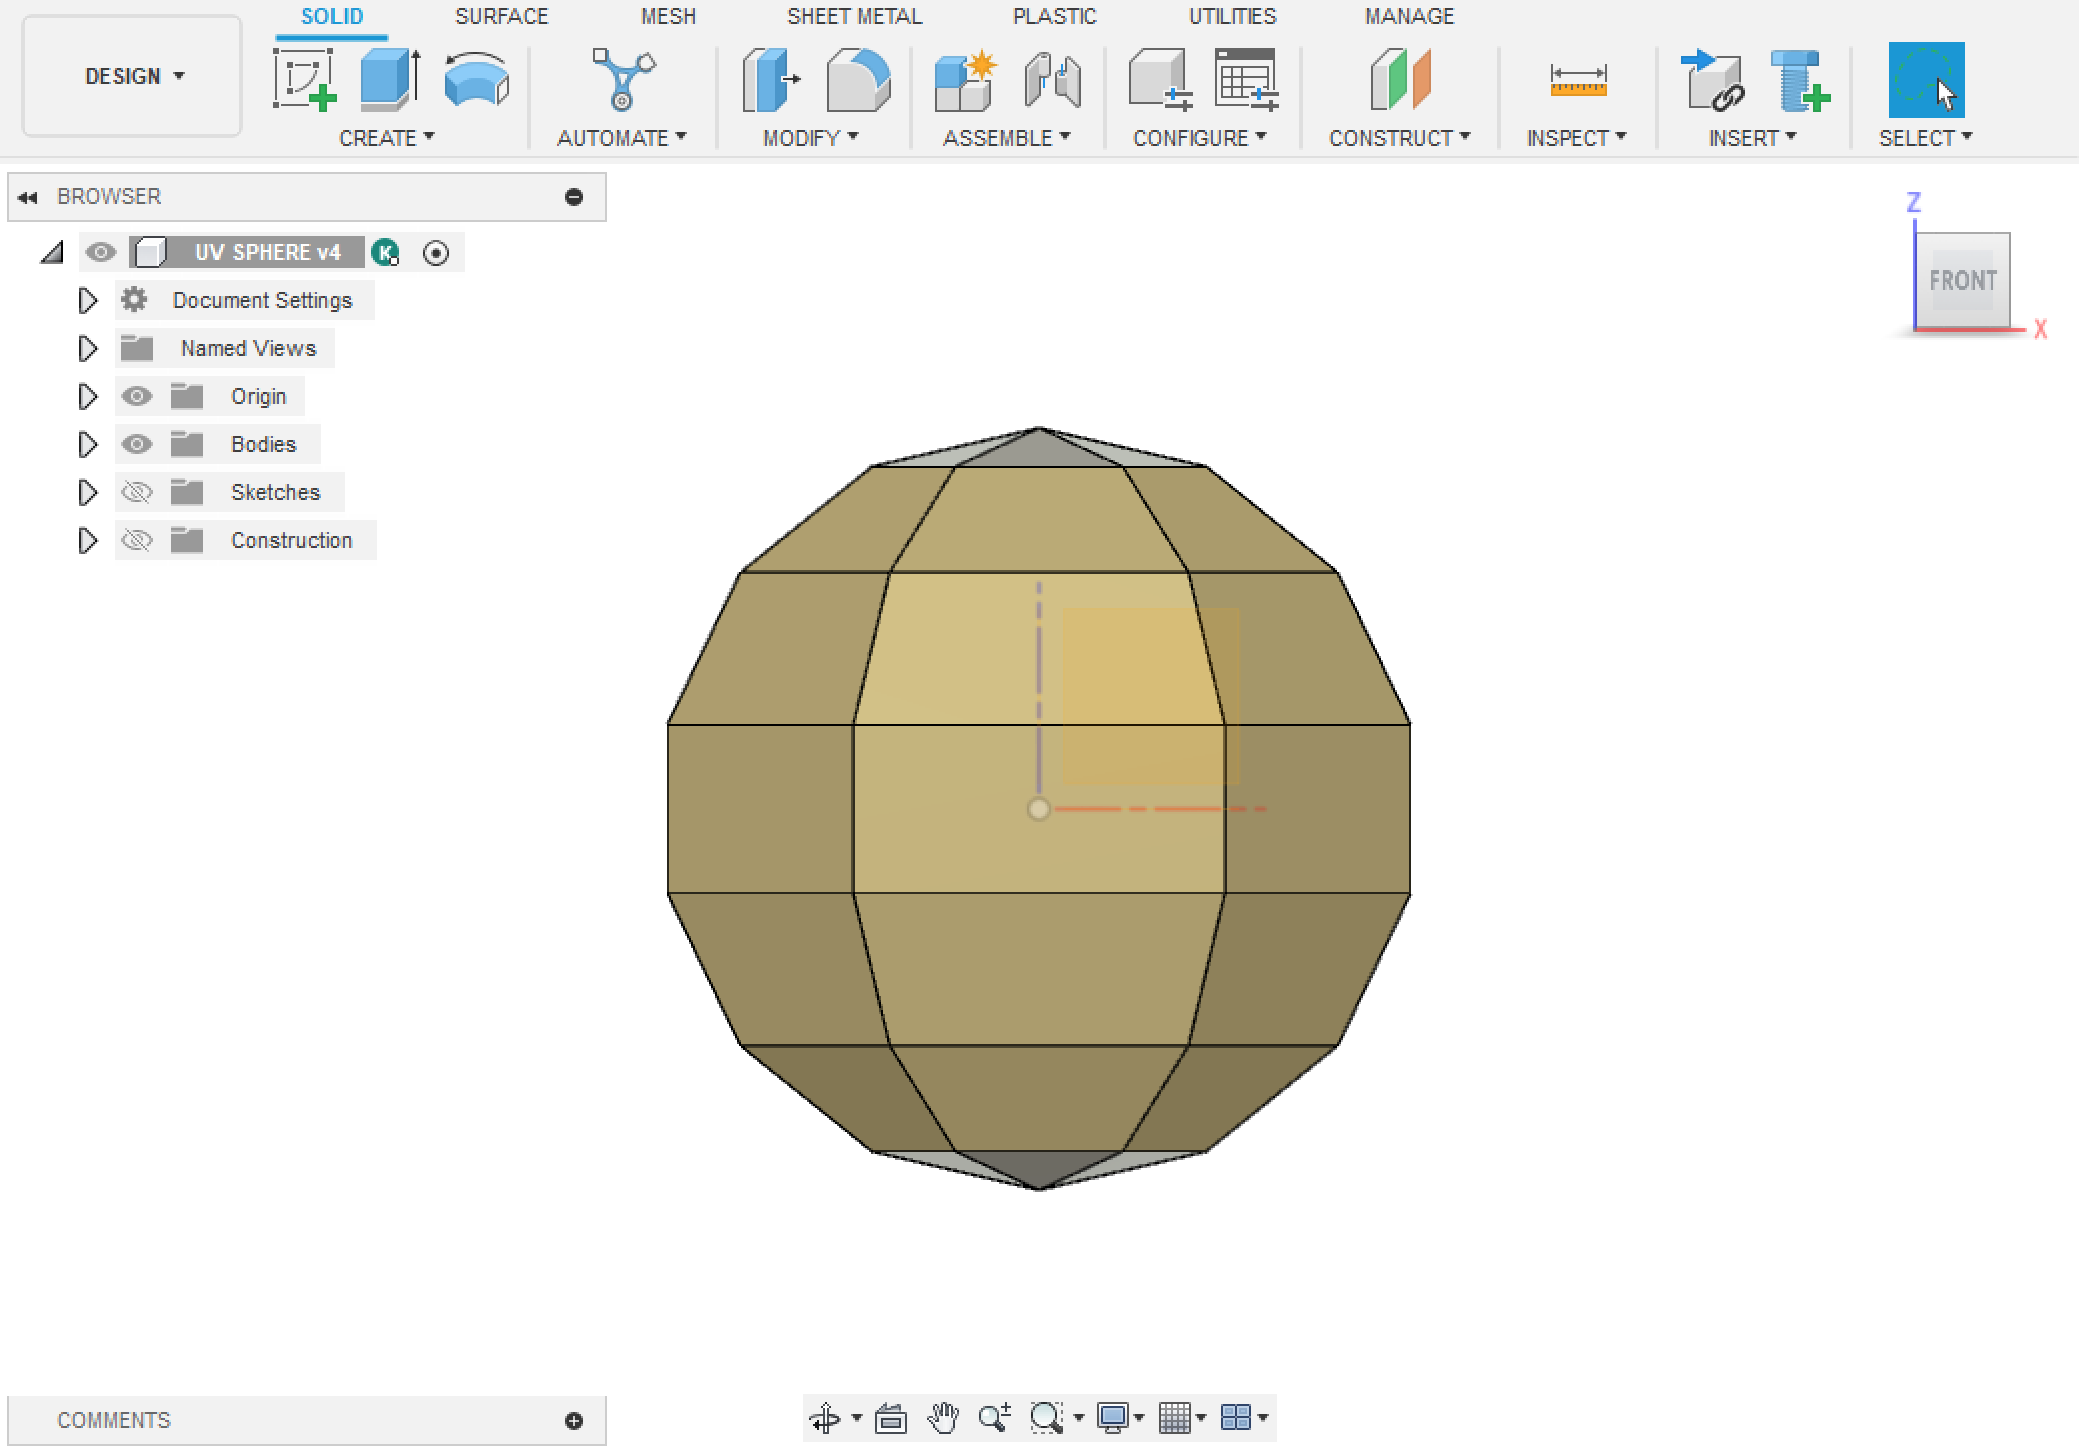Switch to the MANAGE tab
This screenshot has width=2079, height=1450.
pyautogui.click(x=1409, y=16)
